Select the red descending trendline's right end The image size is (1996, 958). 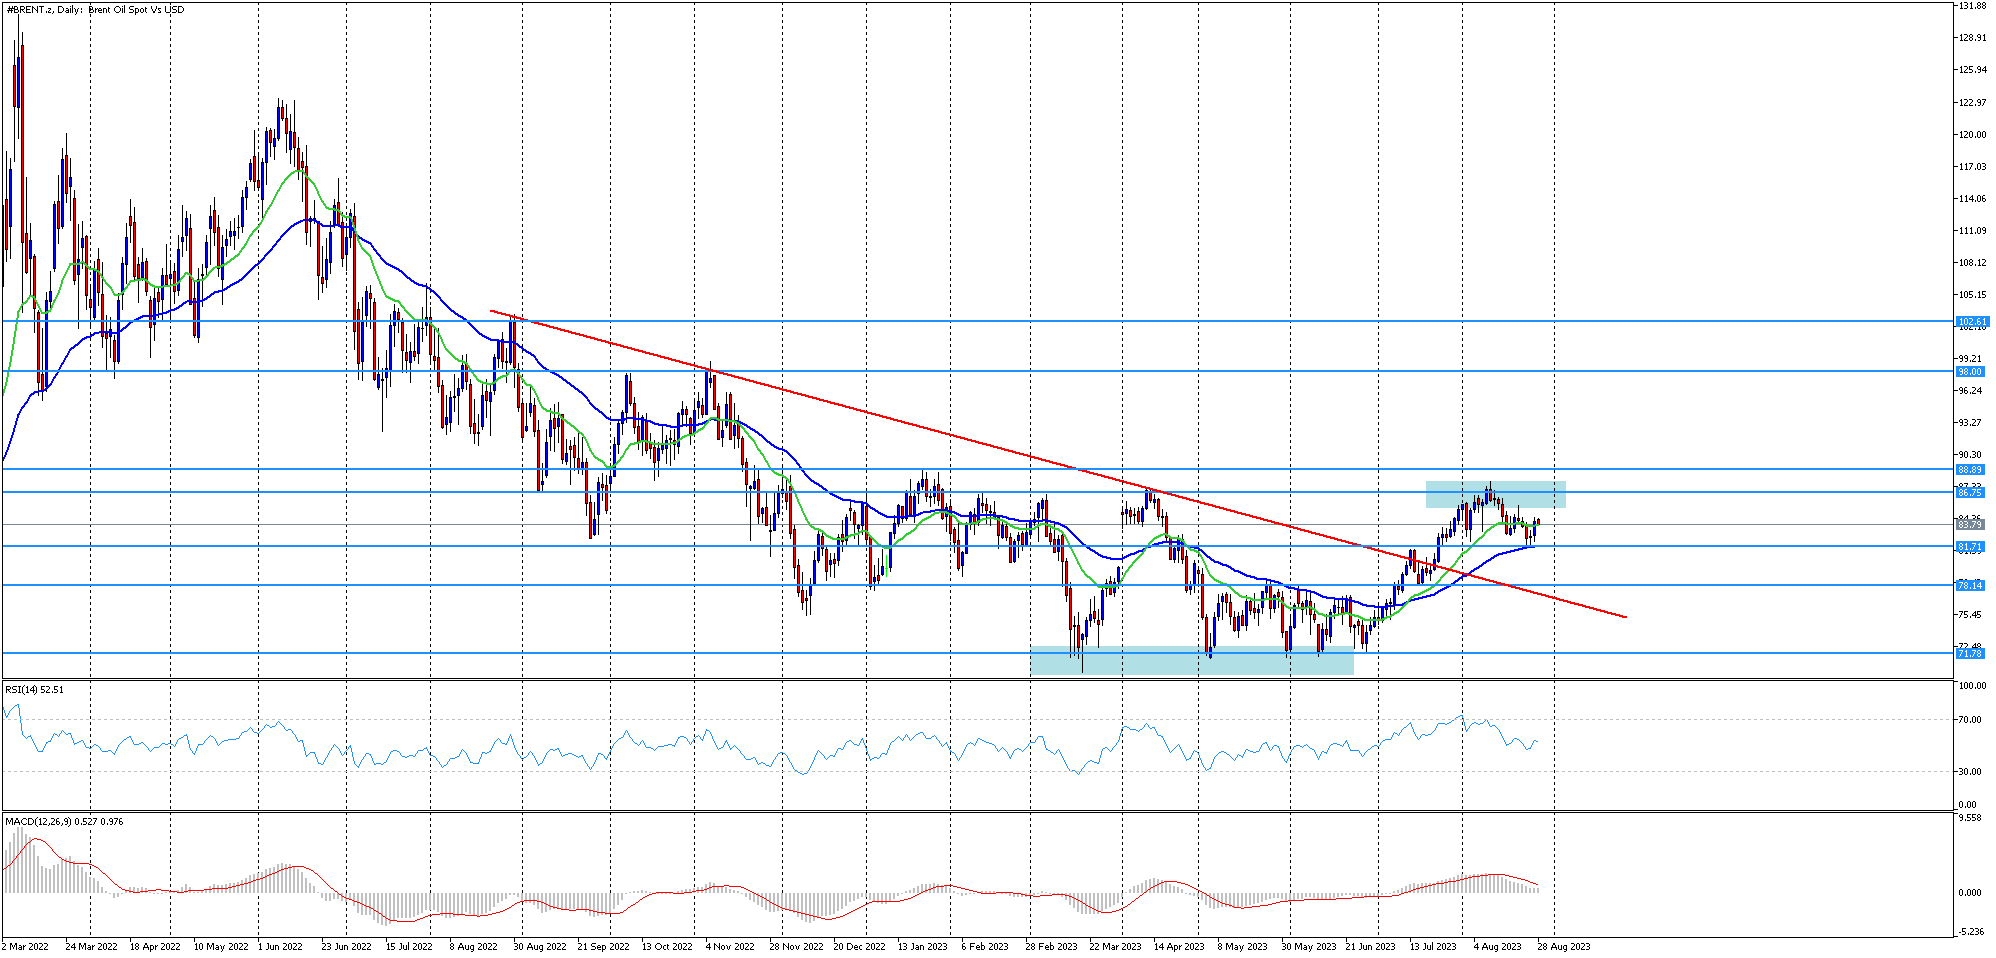click(1624, 616)
